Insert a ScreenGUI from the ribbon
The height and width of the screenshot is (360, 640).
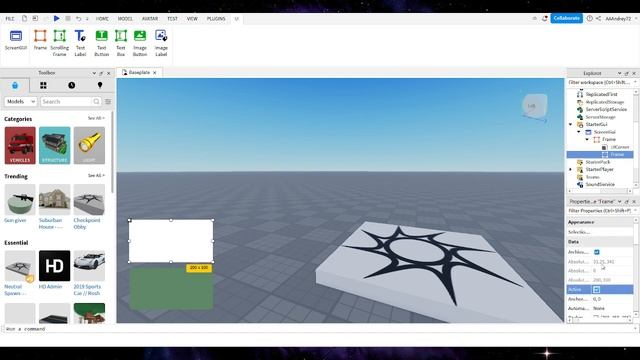(16, 40)
